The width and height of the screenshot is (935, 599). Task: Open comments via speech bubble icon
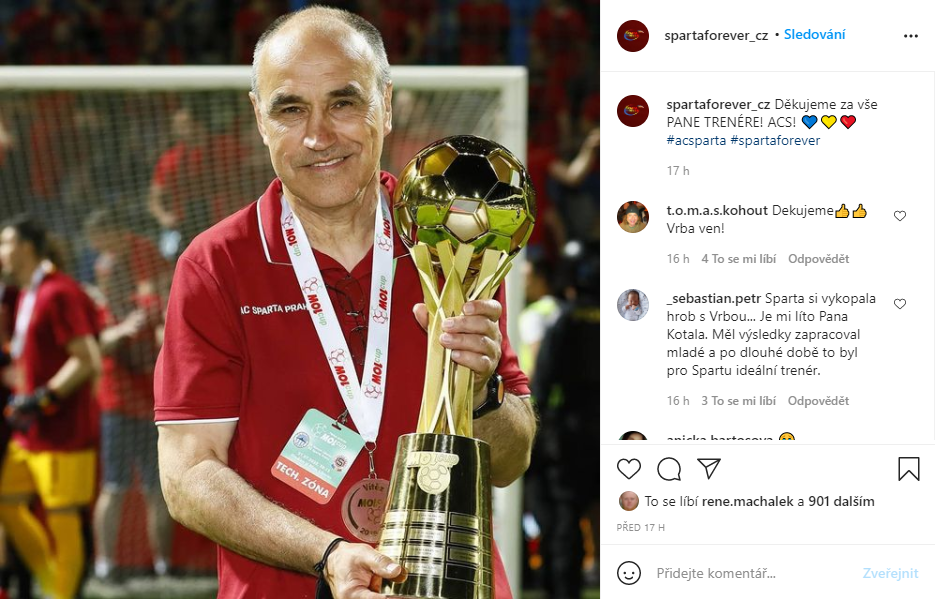[x=669, y=469]
